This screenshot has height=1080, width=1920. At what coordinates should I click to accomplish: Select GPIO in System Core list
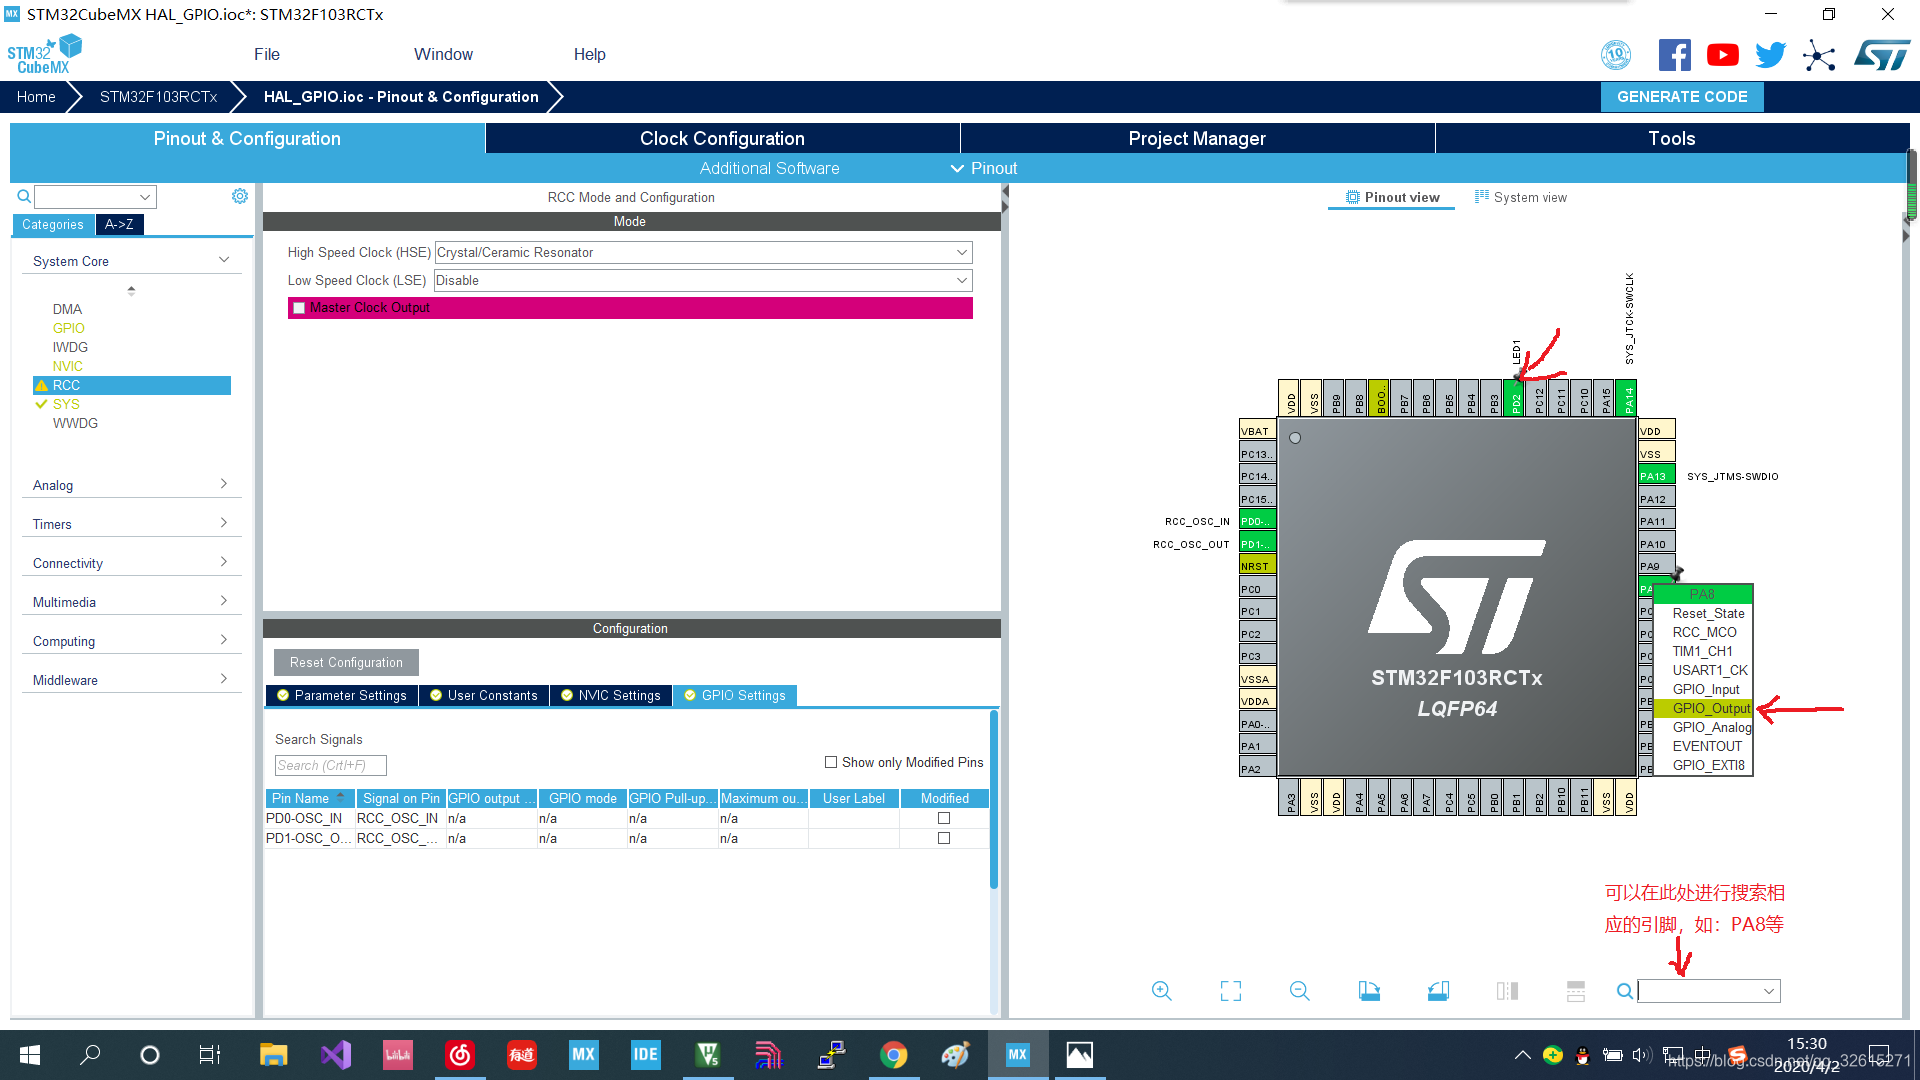tap(69, 328)
